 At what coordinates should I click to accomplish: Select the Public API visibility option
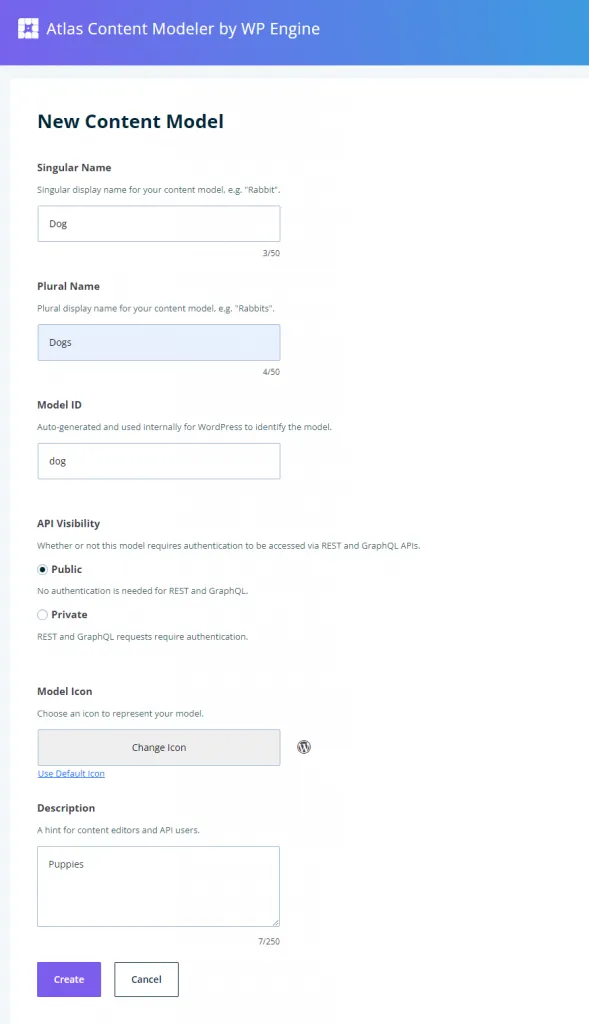[41, 569]
